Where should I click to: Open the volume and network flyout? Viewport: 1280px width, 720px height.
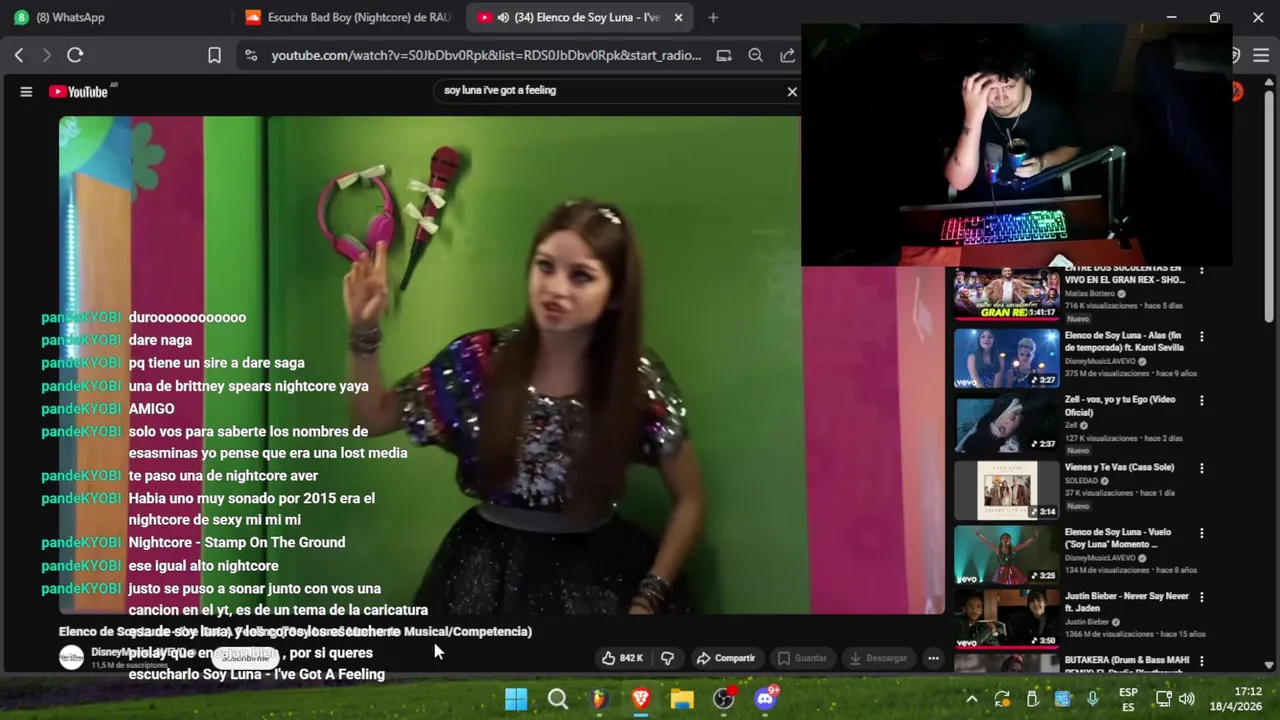coord(1175,699)
